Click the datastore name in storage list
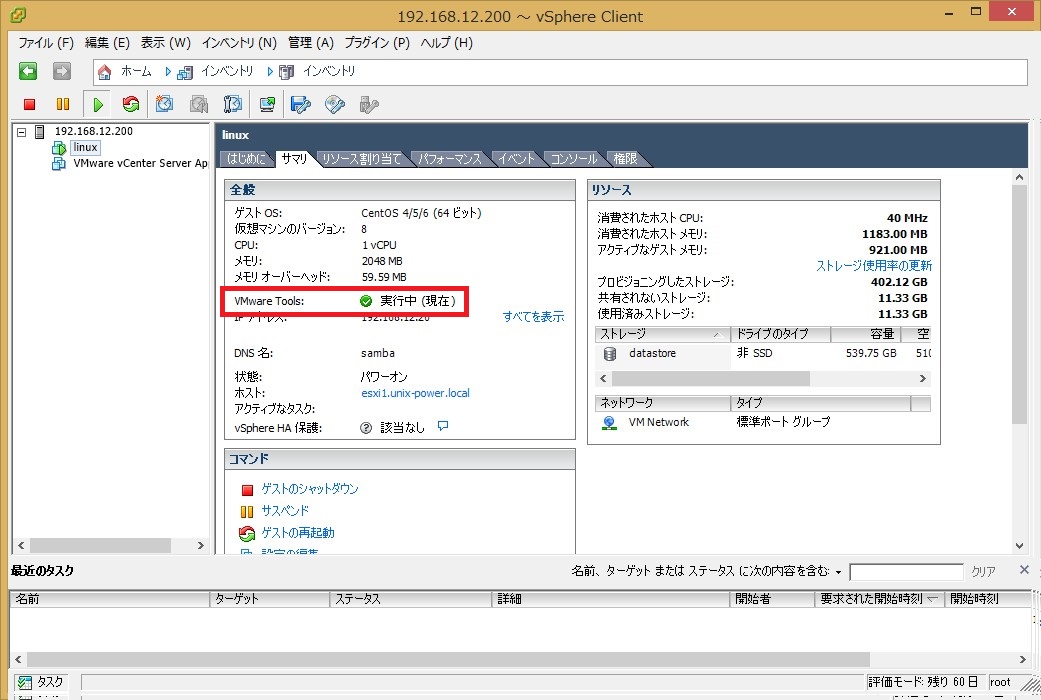Image resolution: width=1041 pixels, height=700 pixels. 652,353
